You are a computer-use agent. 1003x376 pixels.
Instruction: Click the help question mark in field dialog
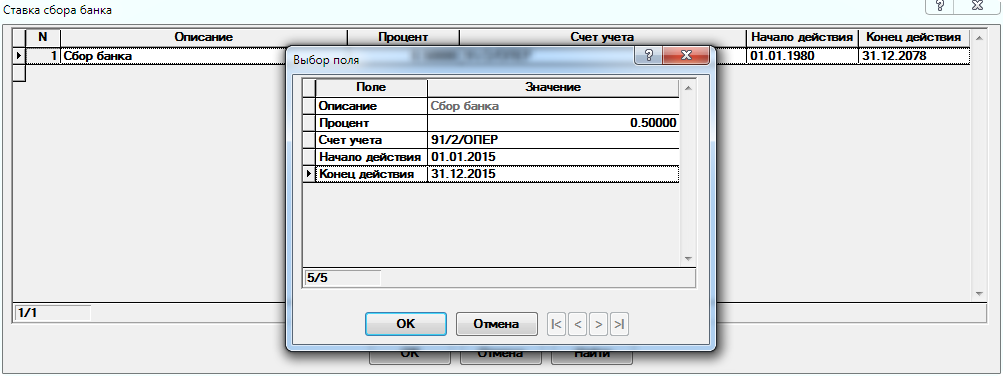650,56
